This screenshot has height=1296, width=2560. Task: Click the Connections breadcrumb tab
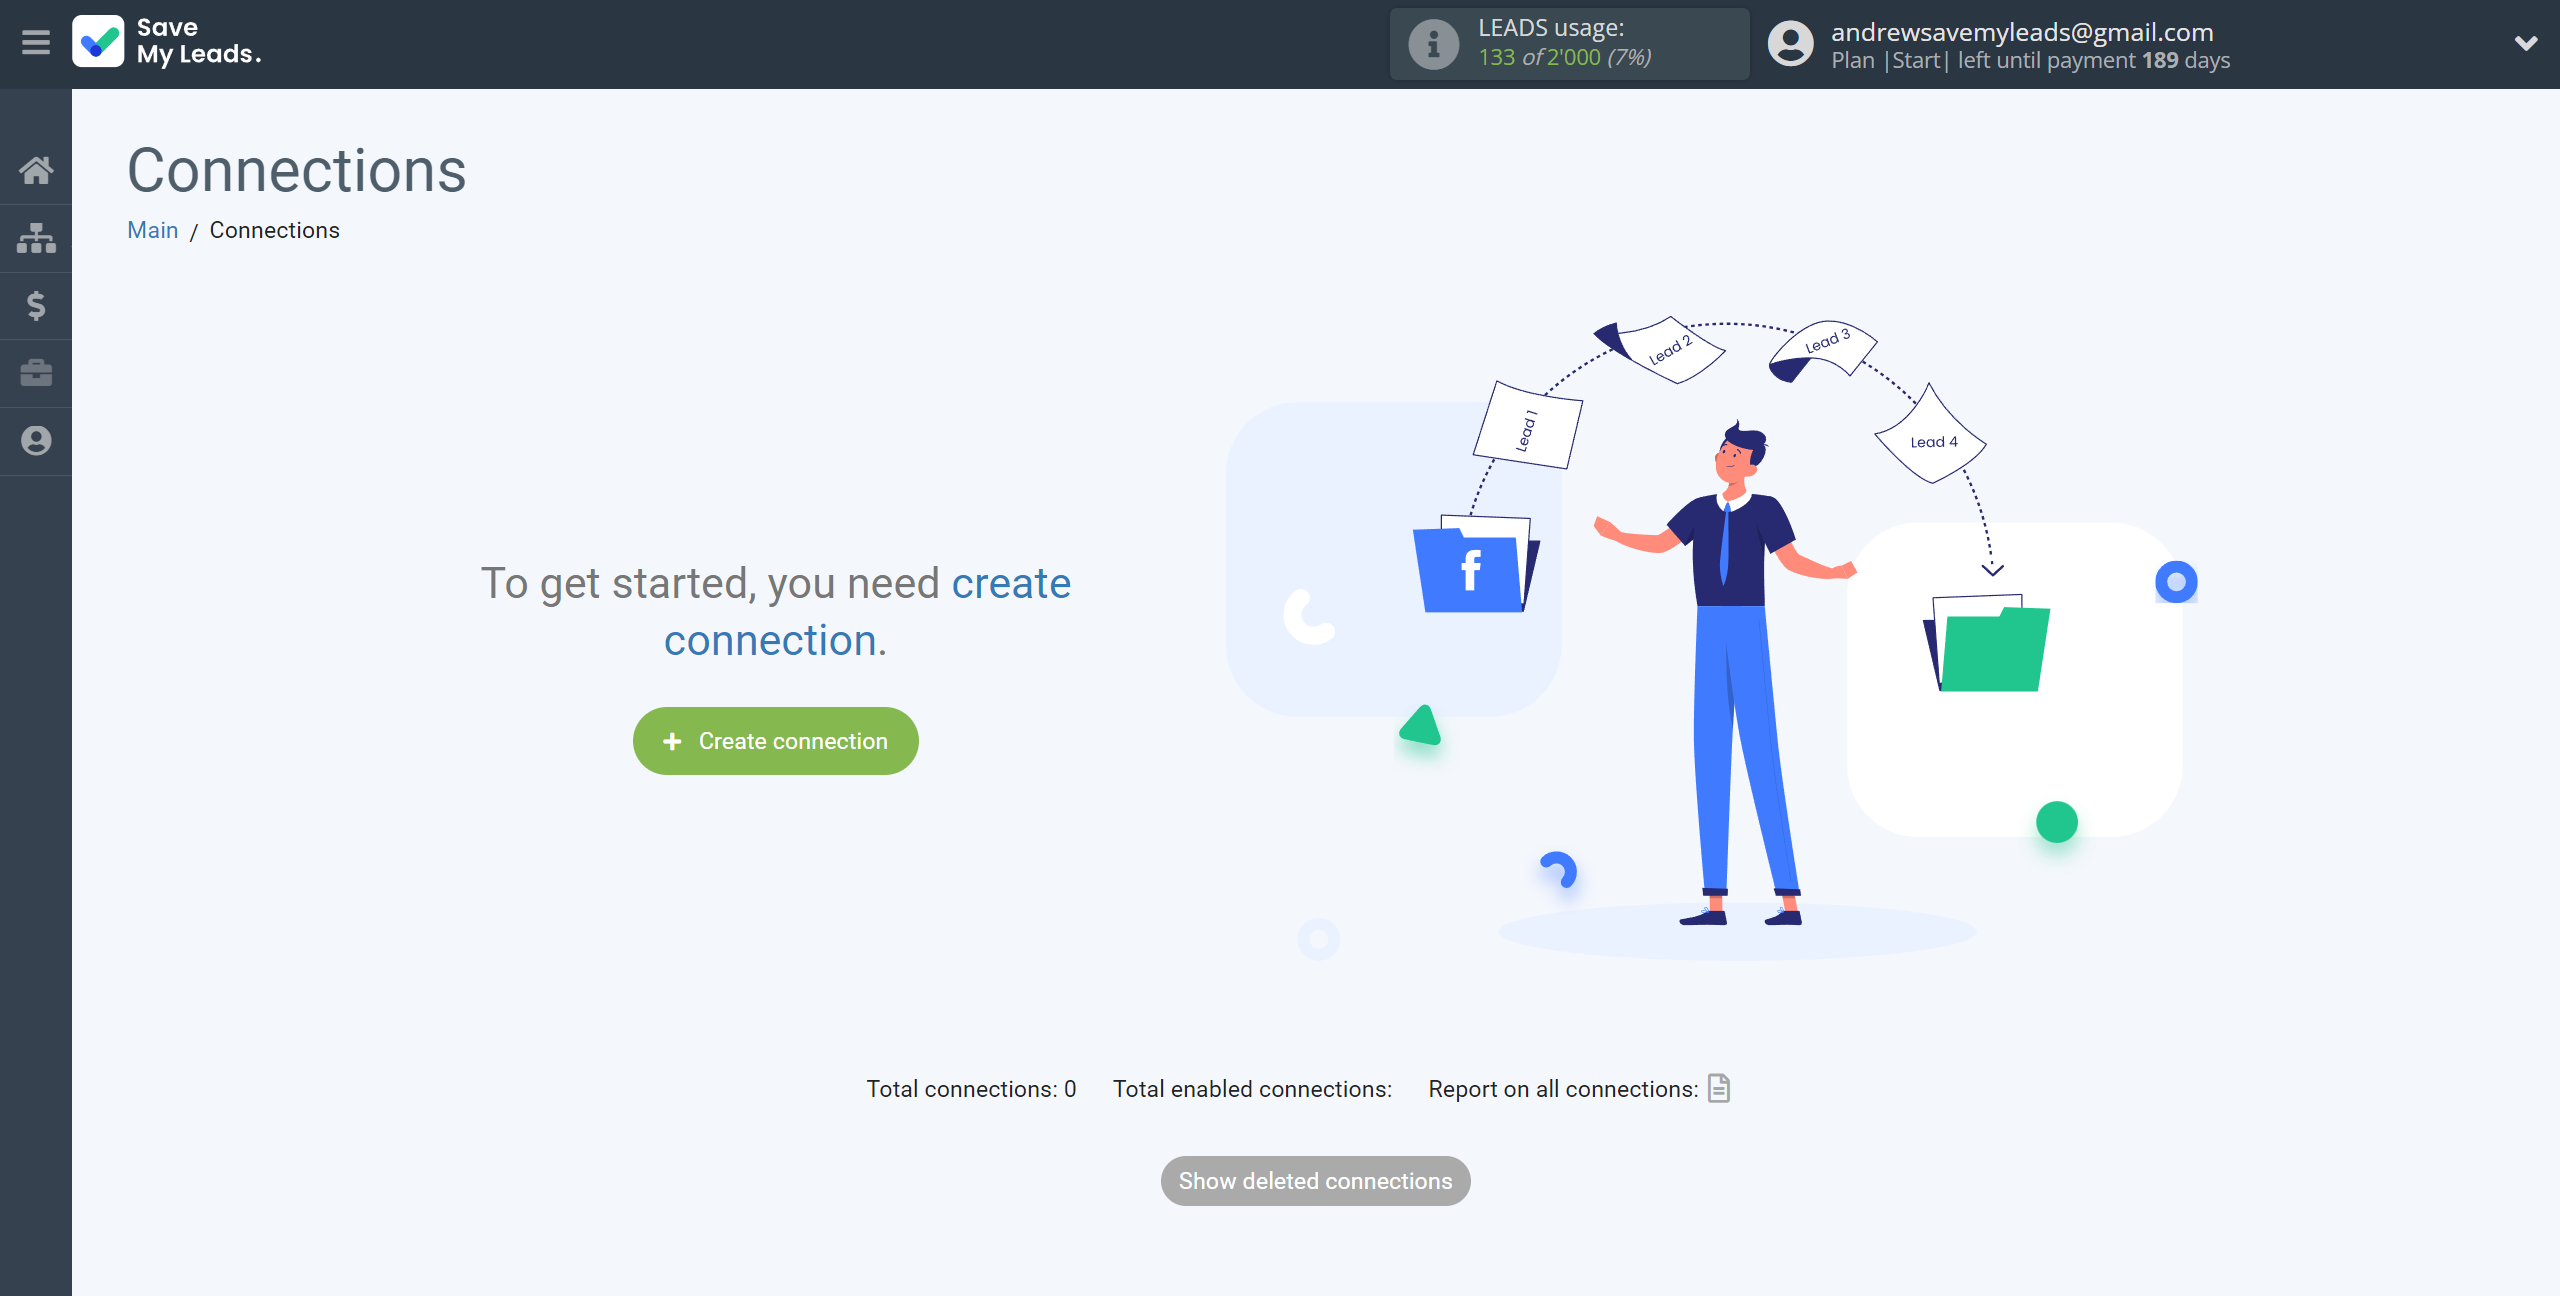[273, 230]
